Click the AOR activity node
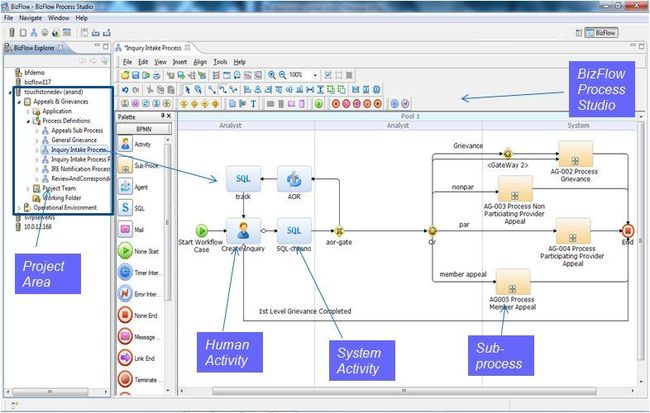 (294, 179)
